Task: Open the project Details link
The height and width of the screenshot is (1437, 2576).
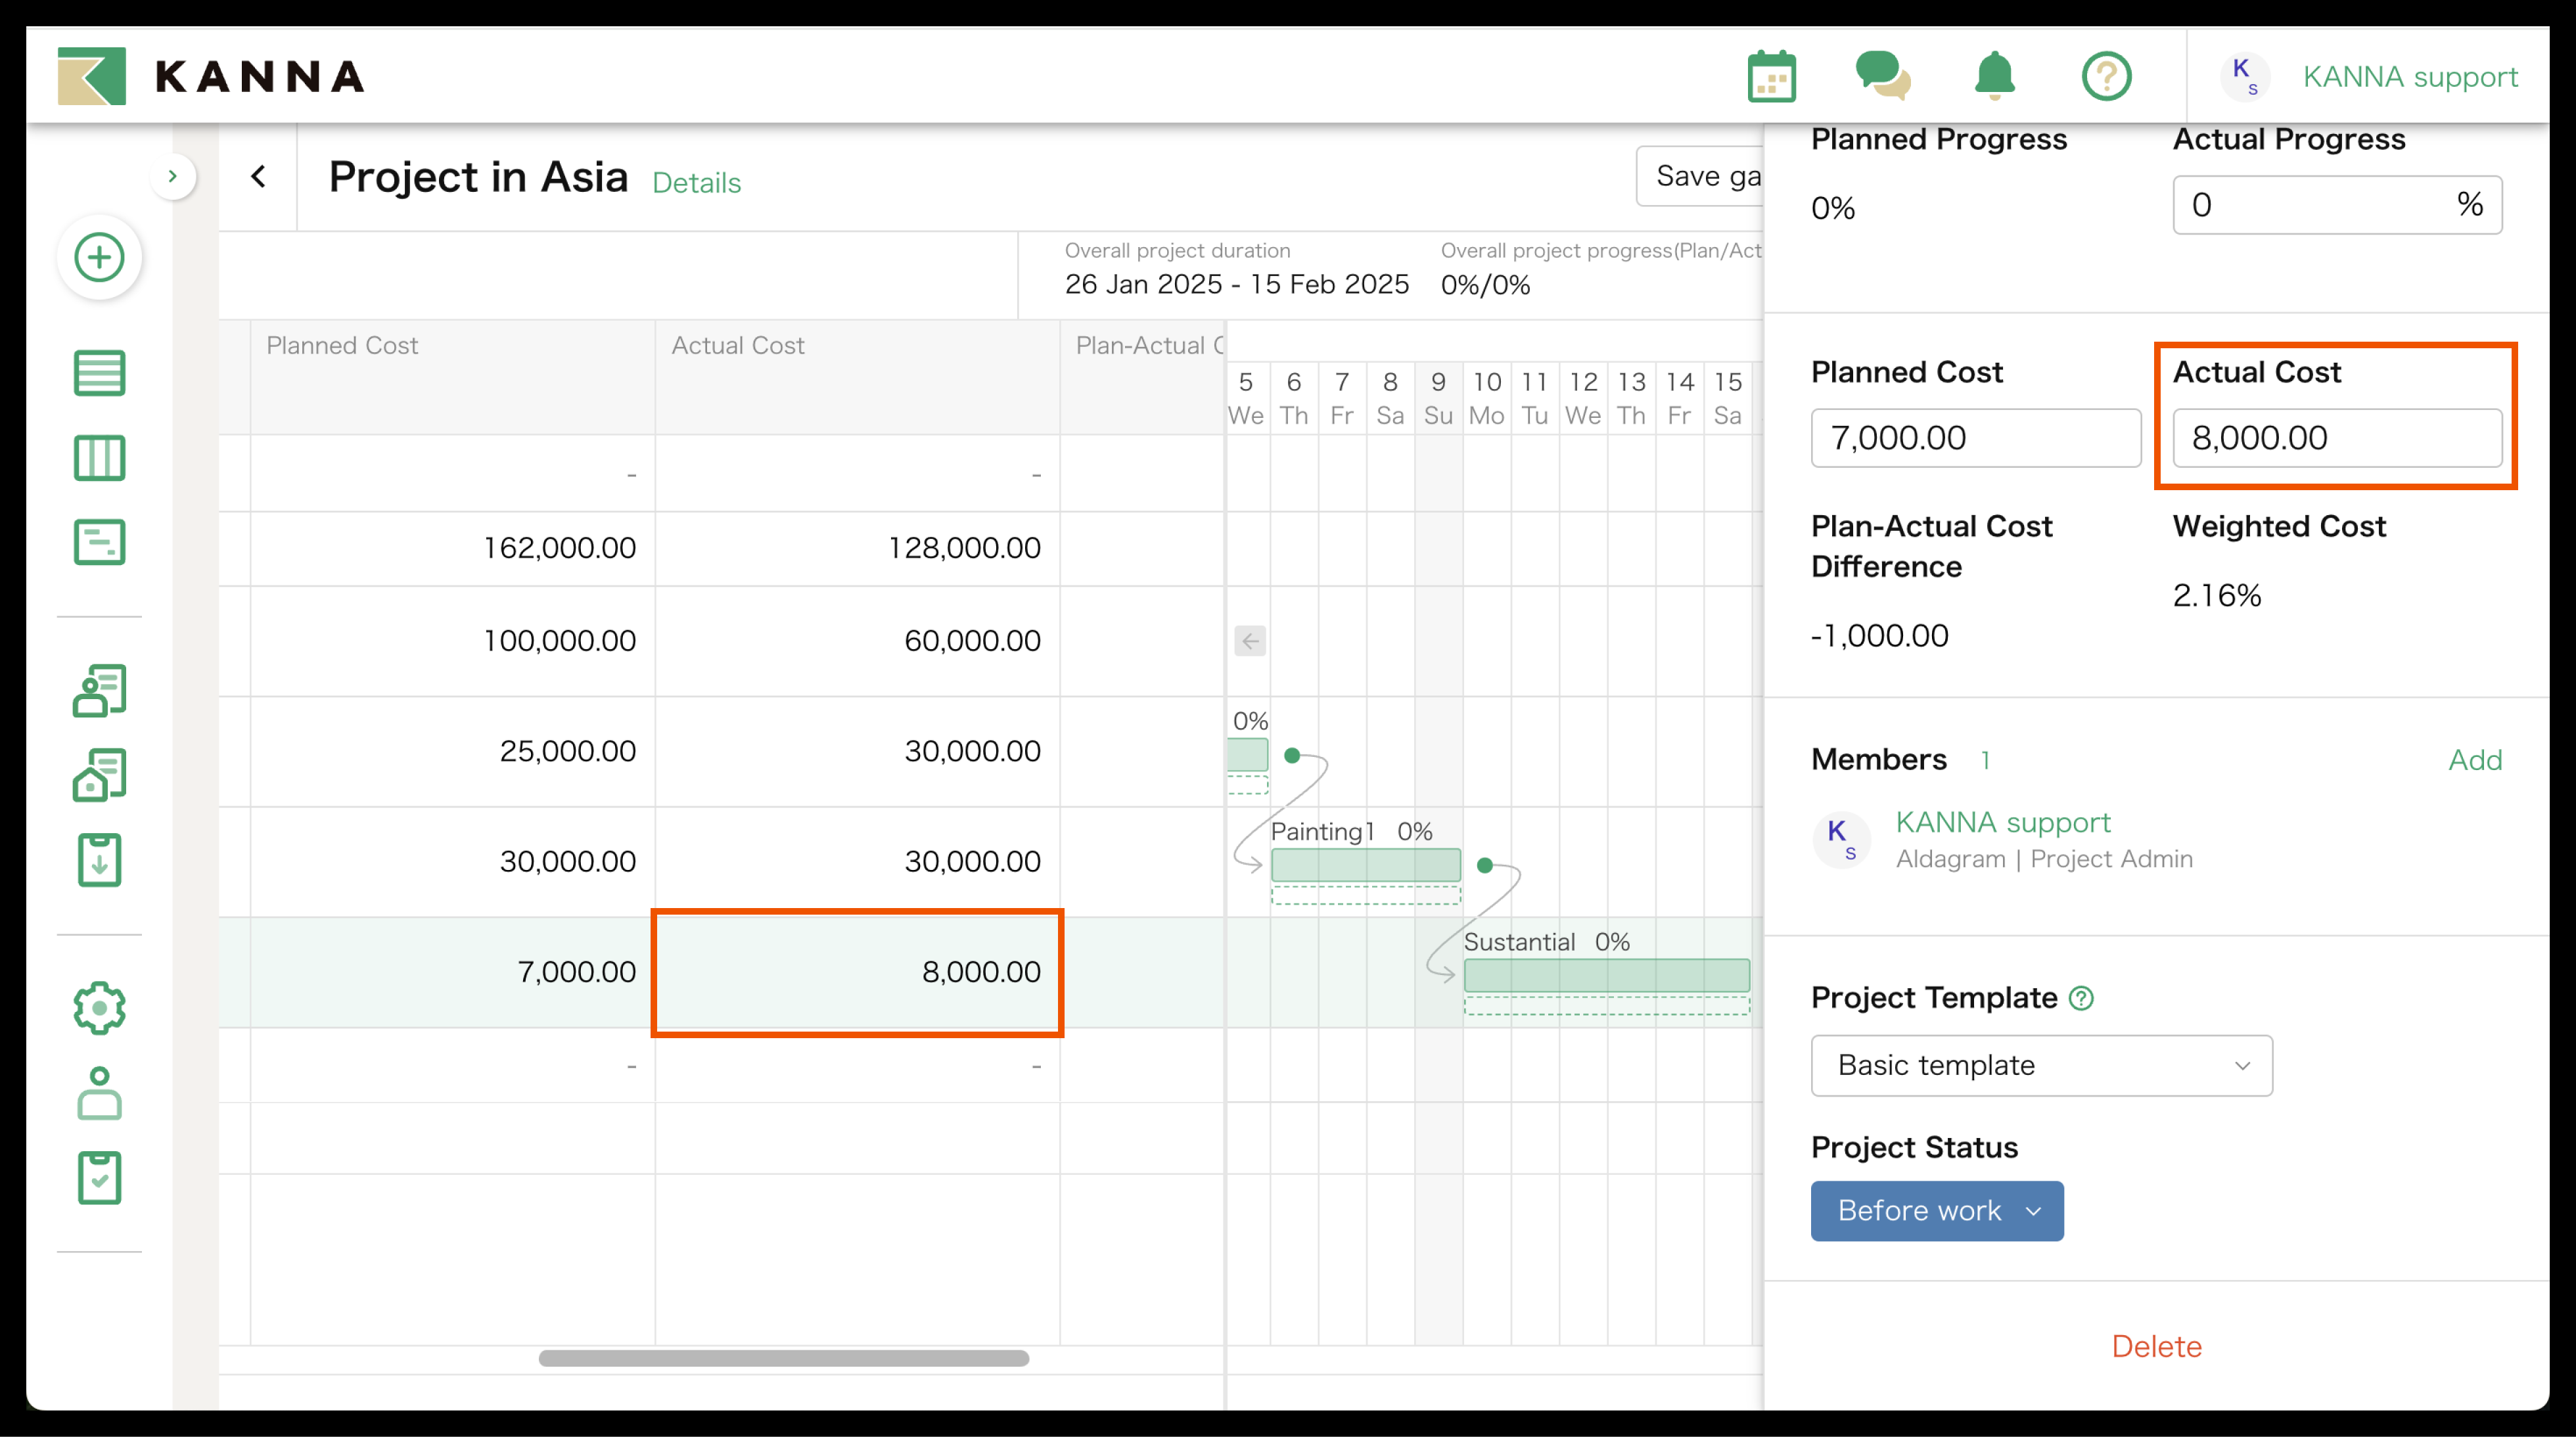Action: coord(696,183)
